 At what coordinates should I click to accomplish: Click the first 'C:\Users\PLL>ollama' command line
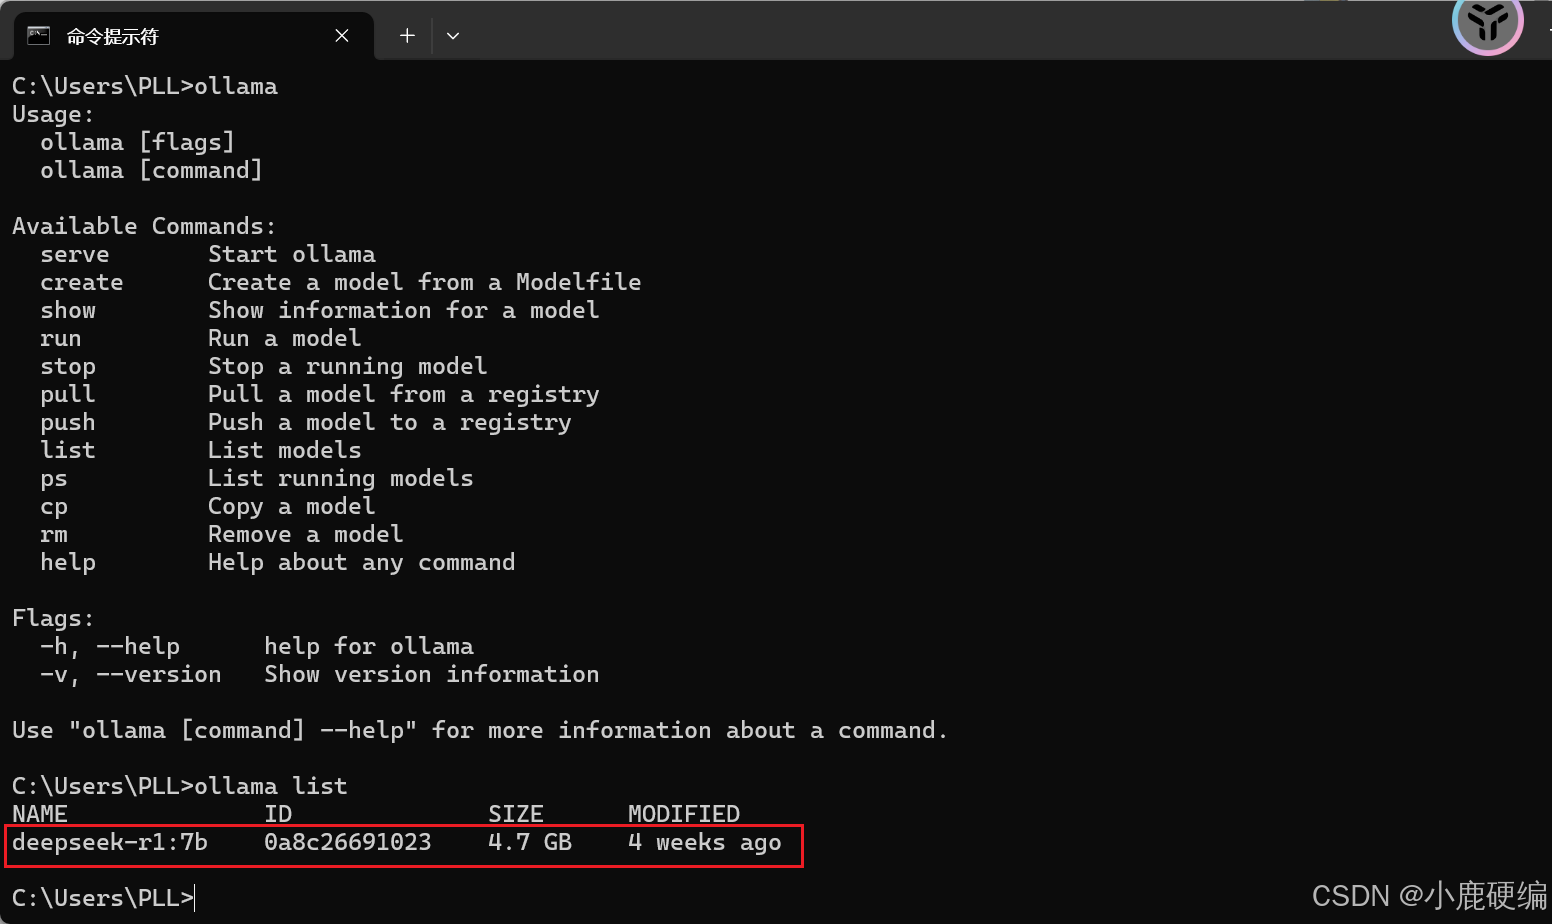(x=145, y=87)
